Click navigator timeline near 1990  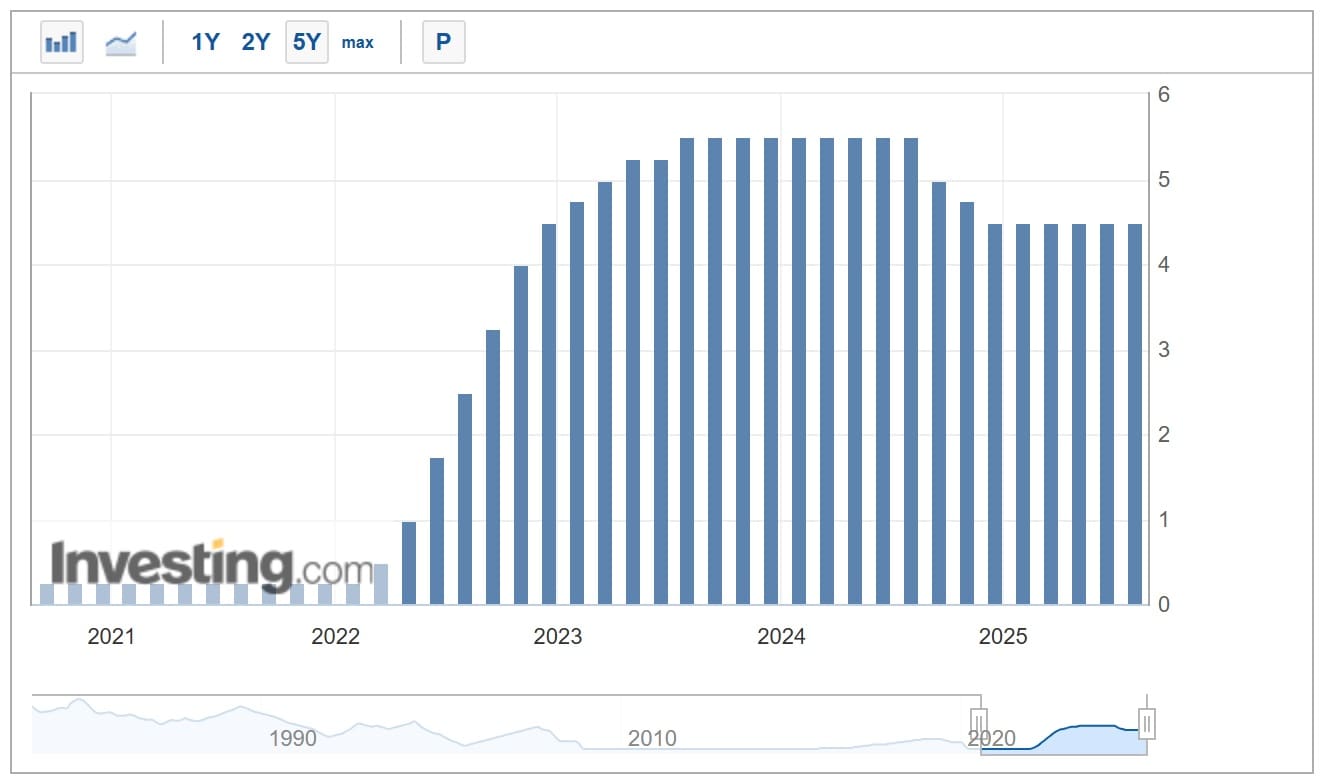tap(292, 738)
